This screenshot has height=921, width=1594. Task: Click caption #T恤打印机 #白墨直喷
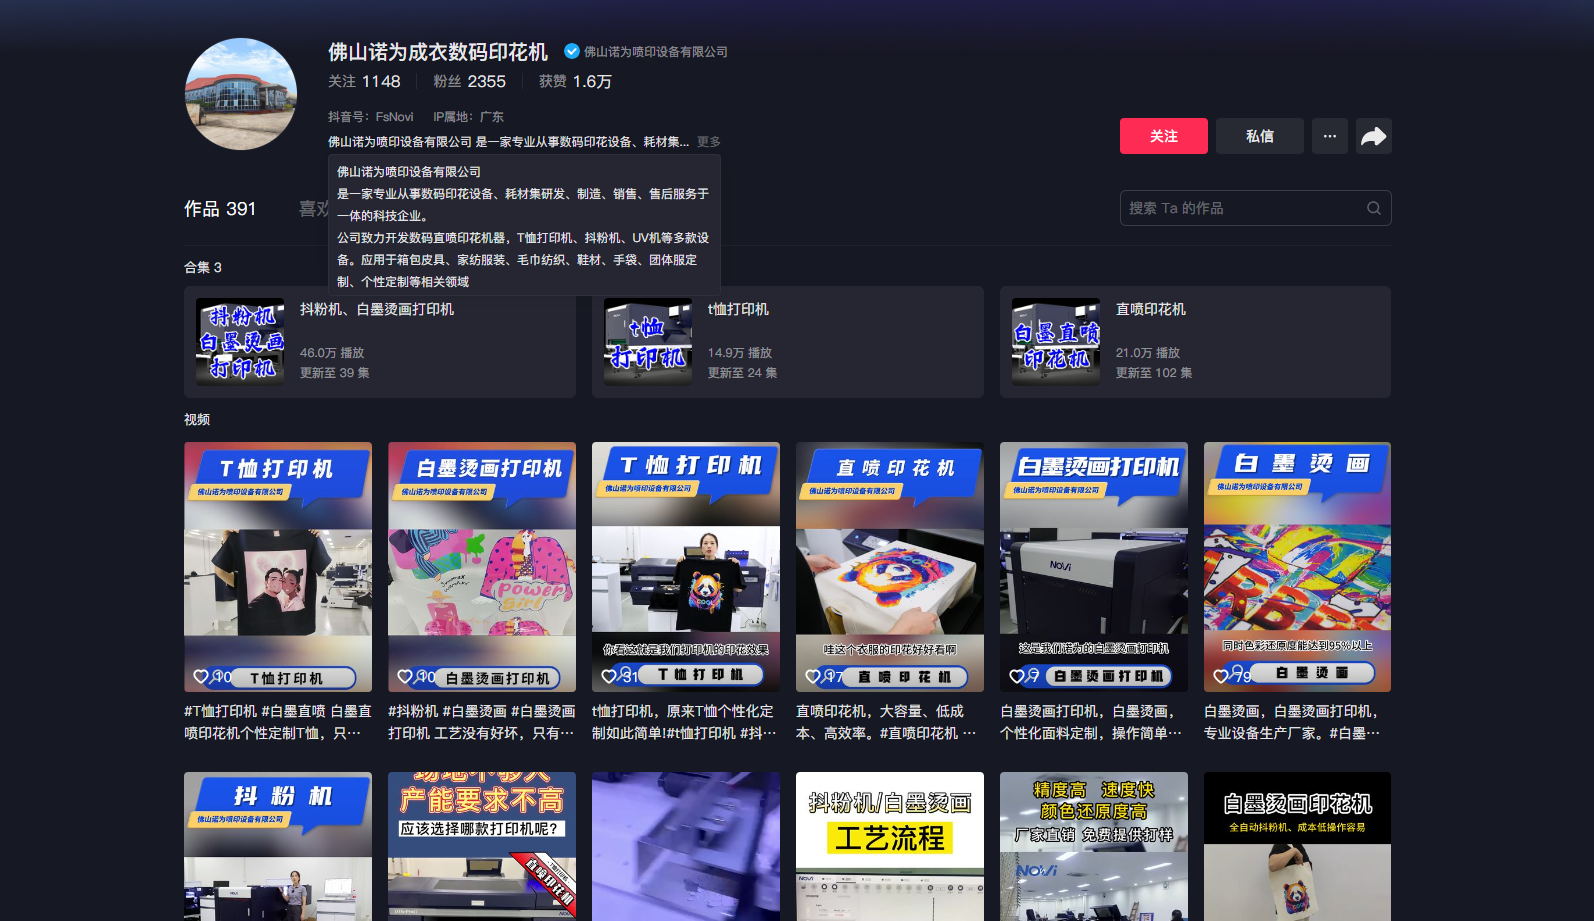(278, 722)
